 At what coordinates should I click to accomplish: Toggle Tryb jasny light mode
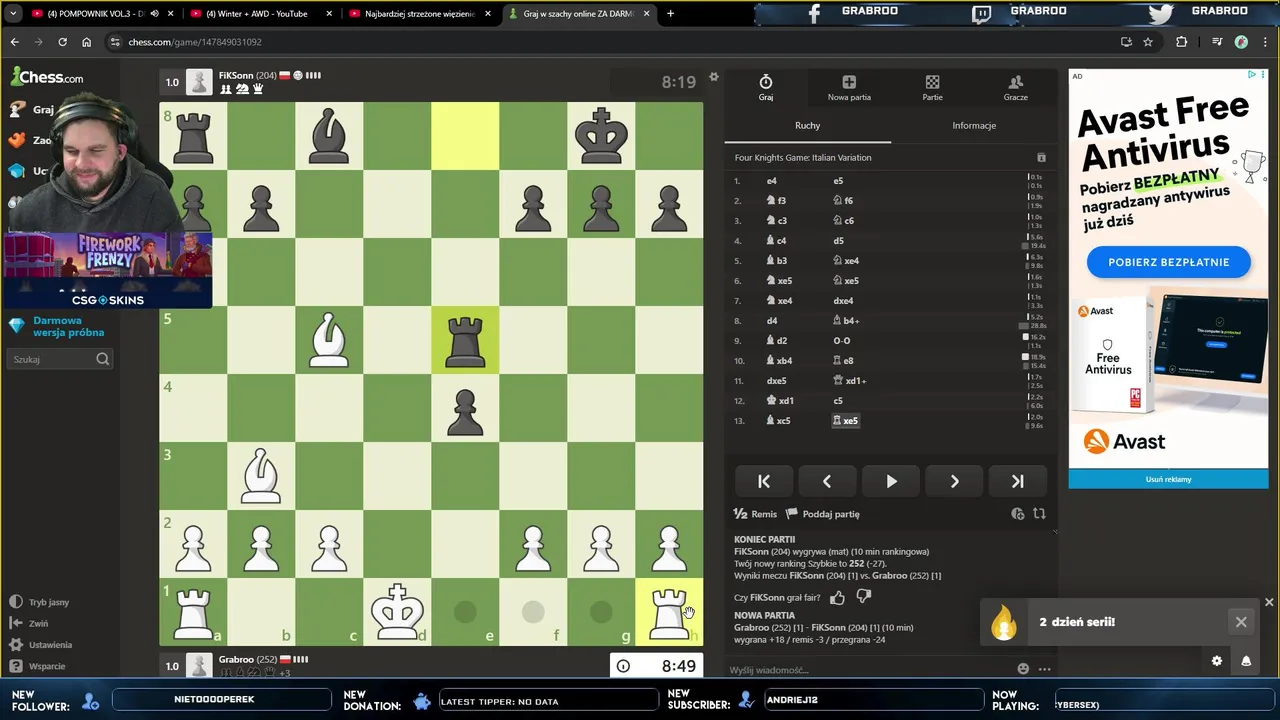pyautogui.click(x=40, y=602)
